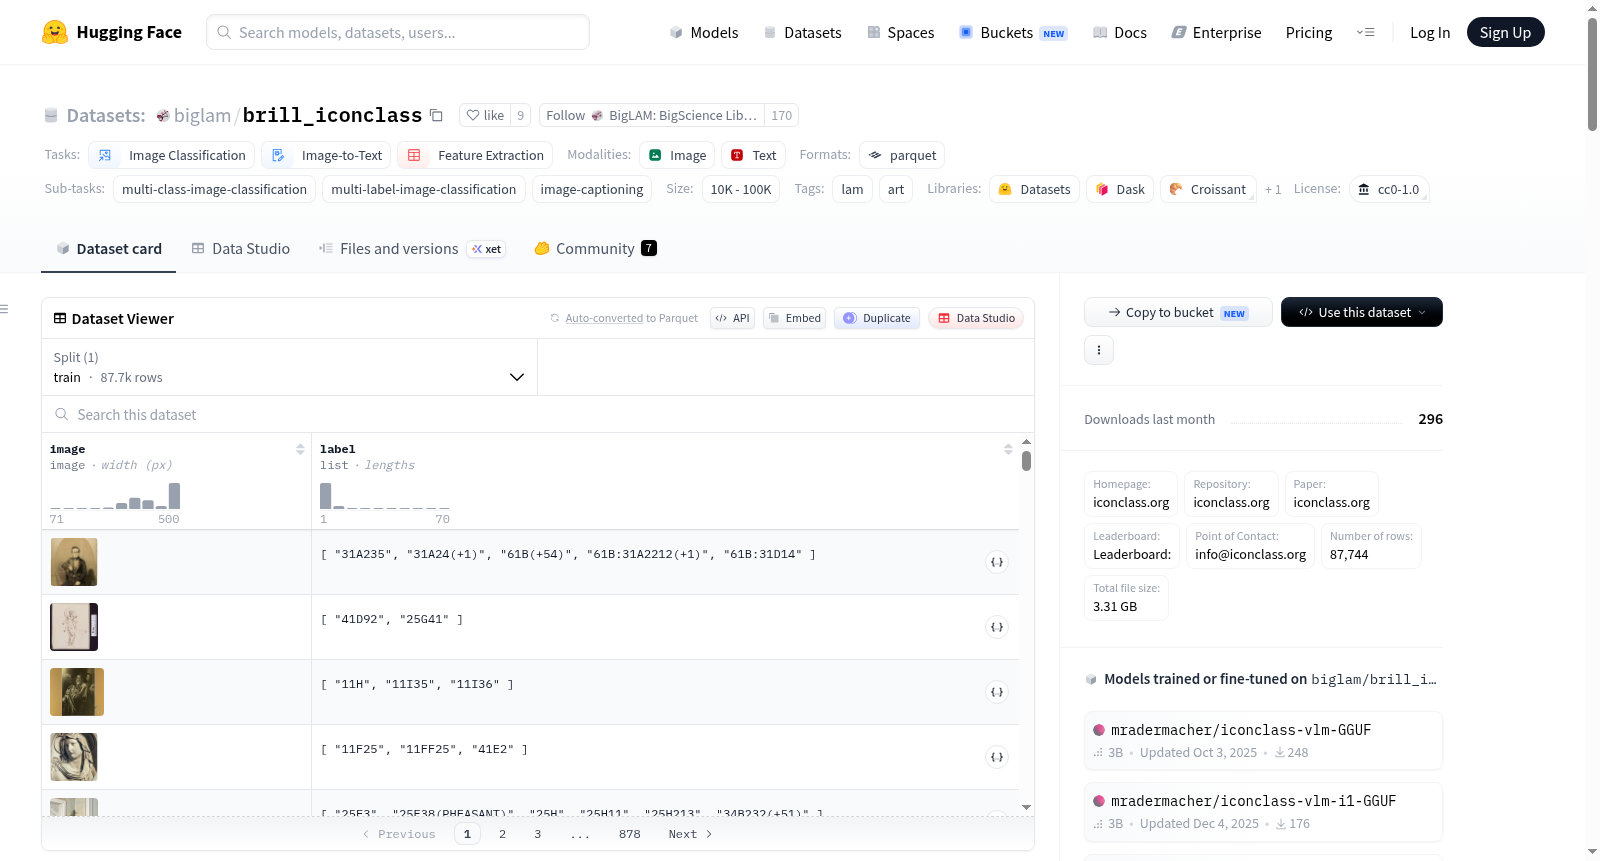Like the brill_iconclass dataset

[485, 115]
